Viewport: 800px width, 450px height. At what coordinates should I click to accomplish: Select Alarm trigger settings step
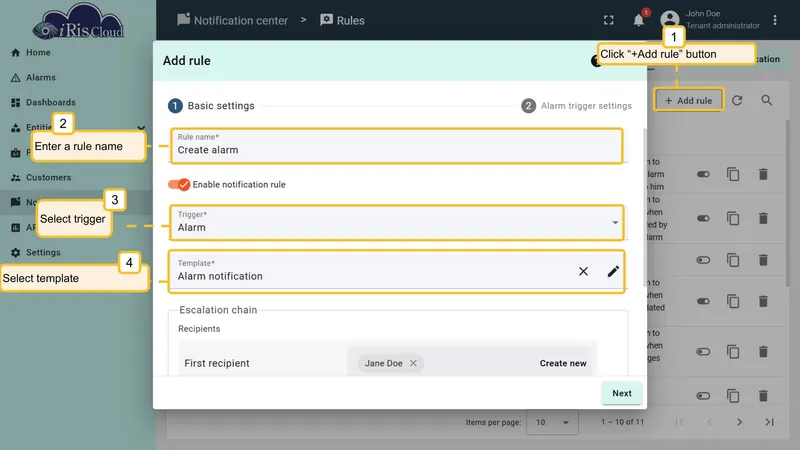click(x=577, y=106)
